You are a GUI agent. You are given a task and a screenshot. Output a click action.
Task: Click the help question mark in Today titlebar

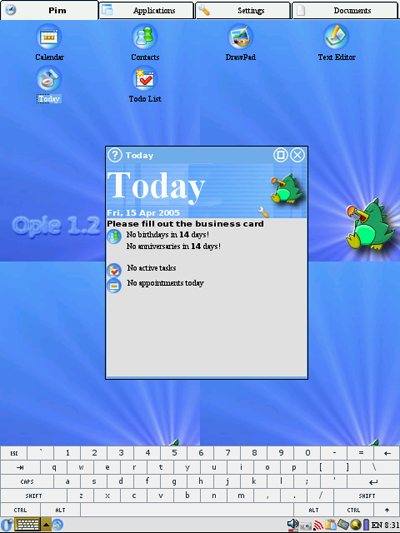point(115,155)
